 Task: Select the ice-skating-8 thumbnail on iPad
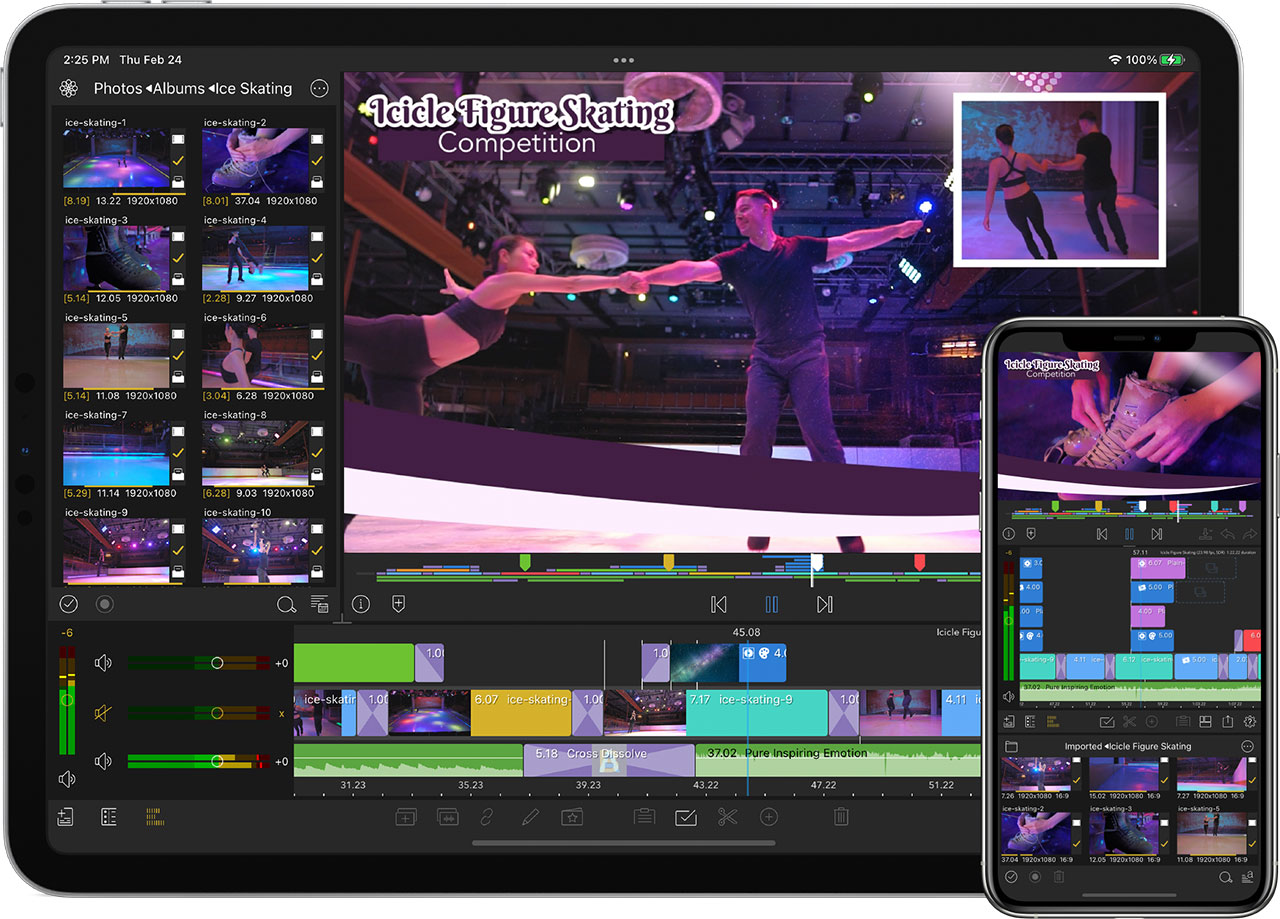pos(255,453)
